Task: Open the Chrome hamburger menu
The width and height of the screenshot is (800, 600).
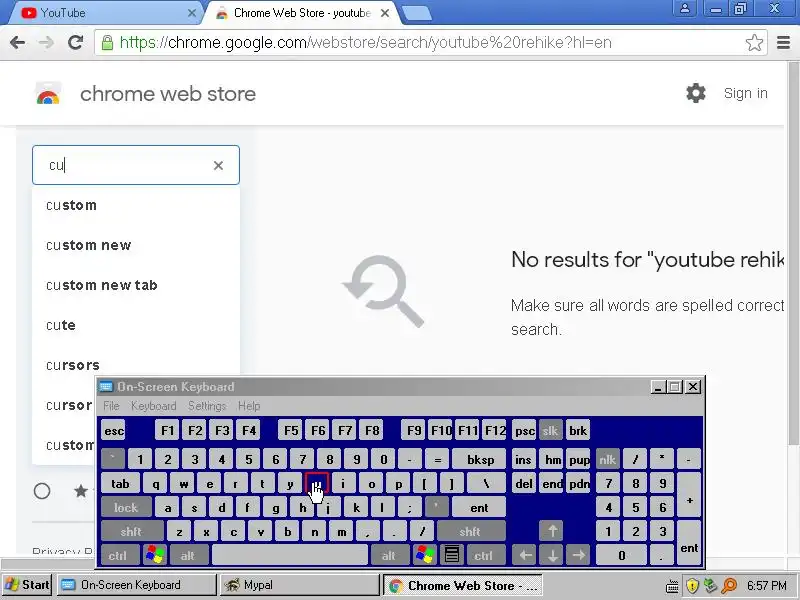Action: [x=783, y=42]
